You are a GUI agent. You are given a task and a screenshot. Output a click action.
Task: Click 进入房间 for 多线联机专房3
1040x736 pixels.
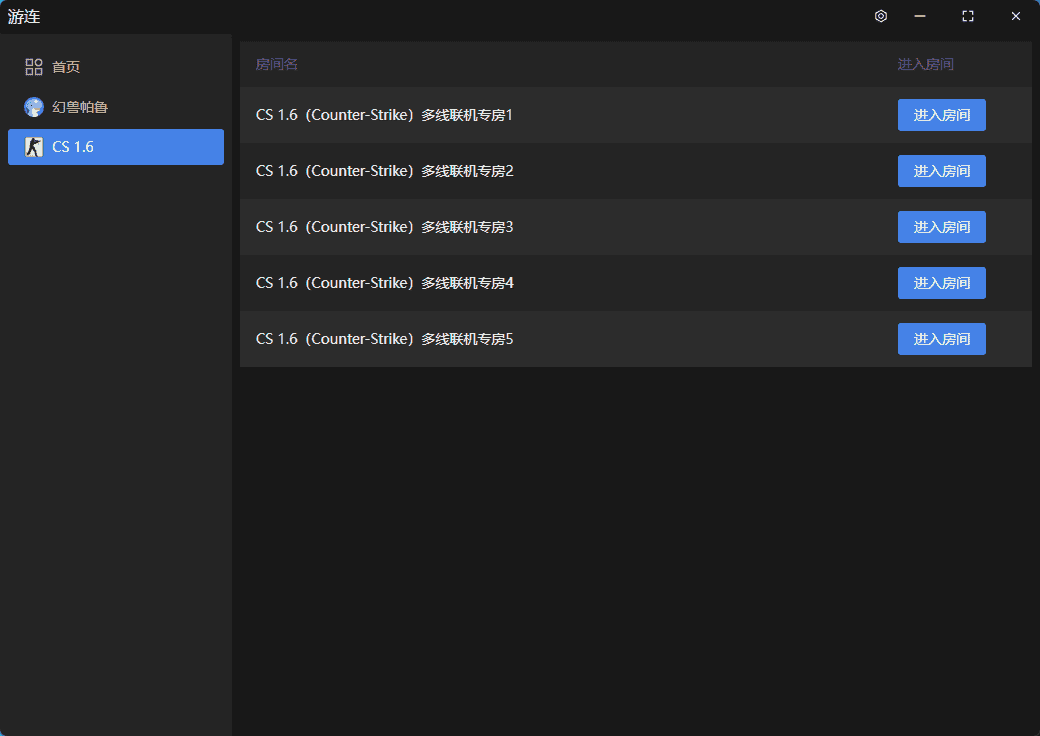(941, 227)
